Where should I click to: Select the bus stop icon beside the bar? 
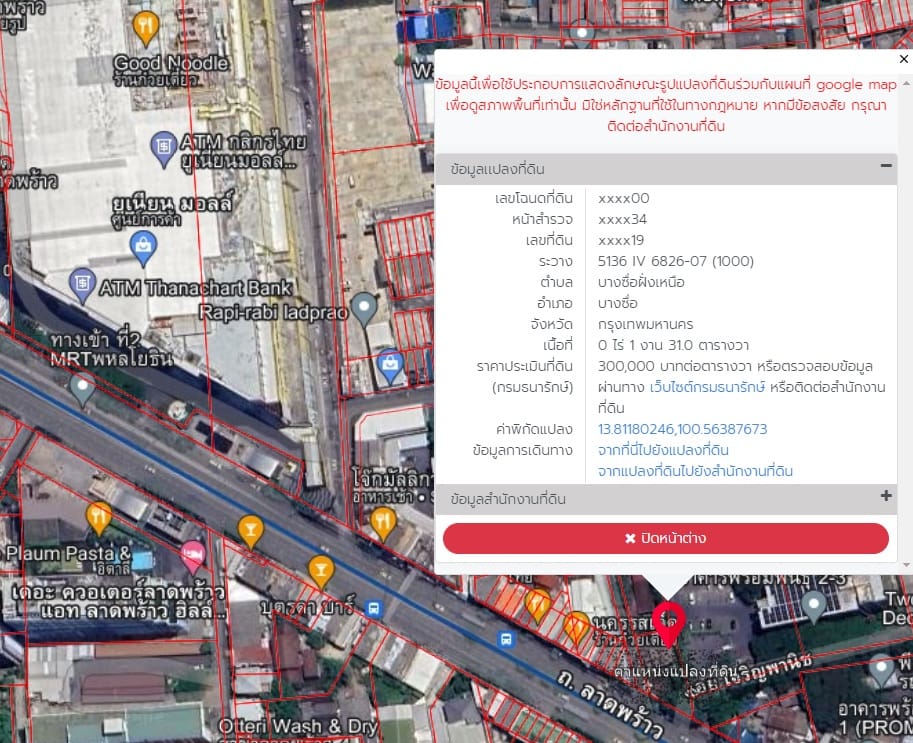click(374, 609)
